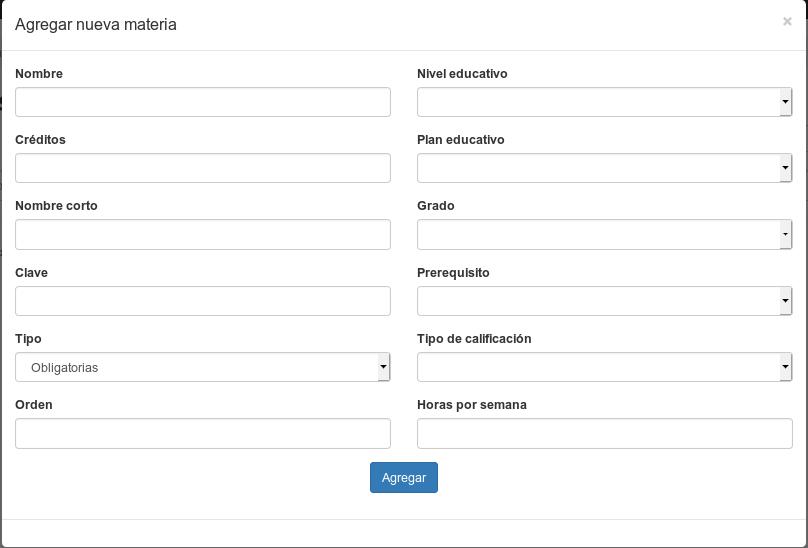This screenshot has width=808, height=548.
Task: Select the Clave input box
Action: [x=203, y=301]
